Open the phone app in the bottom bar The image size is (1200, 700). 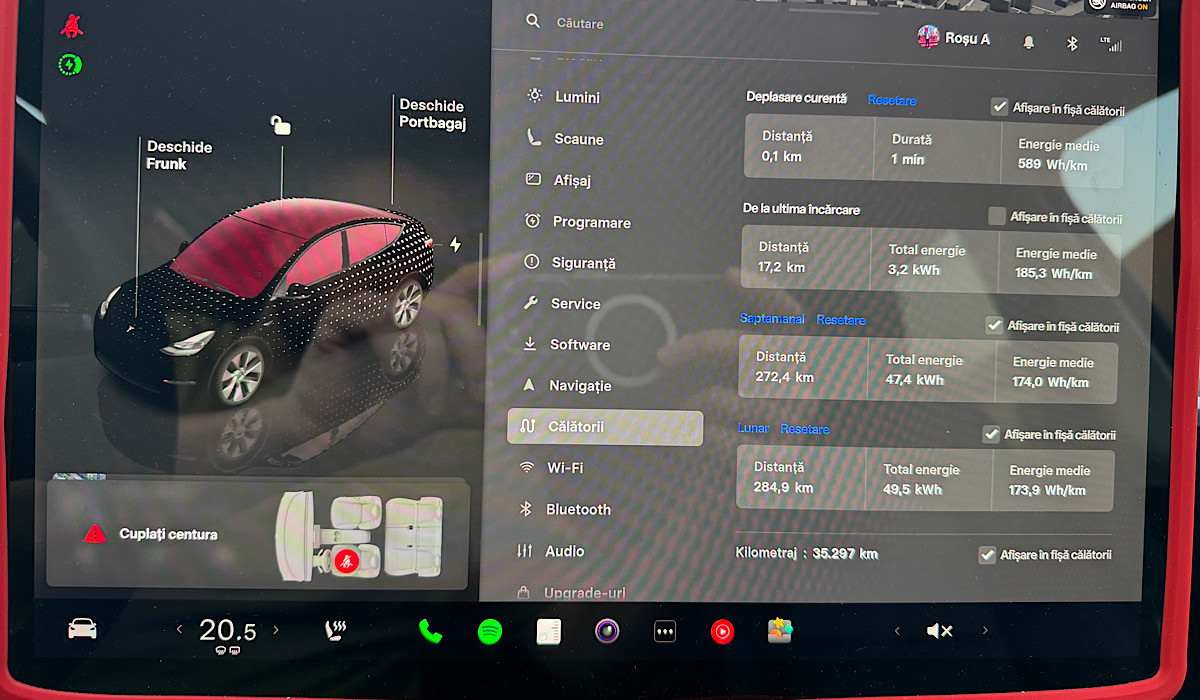tap(430, 631)
